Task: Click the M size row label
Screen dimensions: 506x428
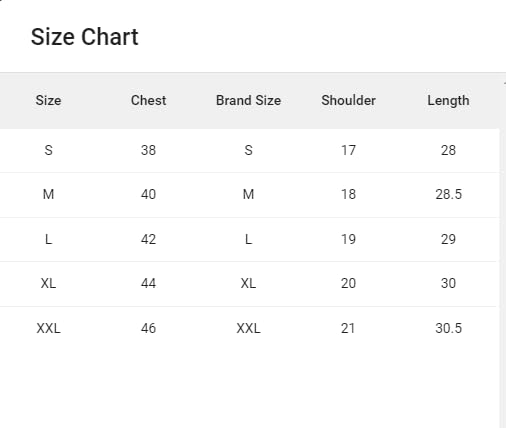Action: [x=48, y=194]
